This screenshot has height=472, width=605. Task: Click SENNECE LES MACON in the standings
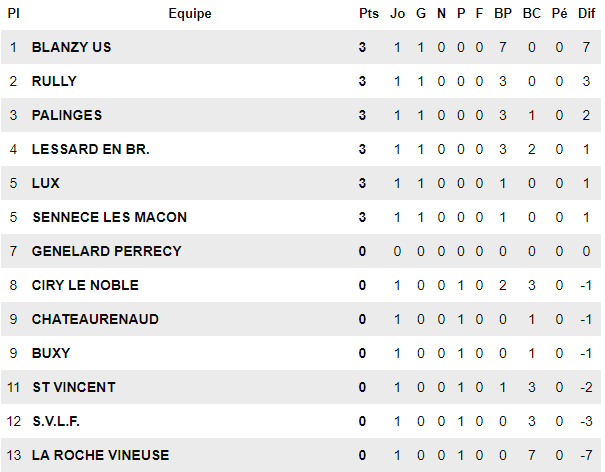tap(109, 217)
